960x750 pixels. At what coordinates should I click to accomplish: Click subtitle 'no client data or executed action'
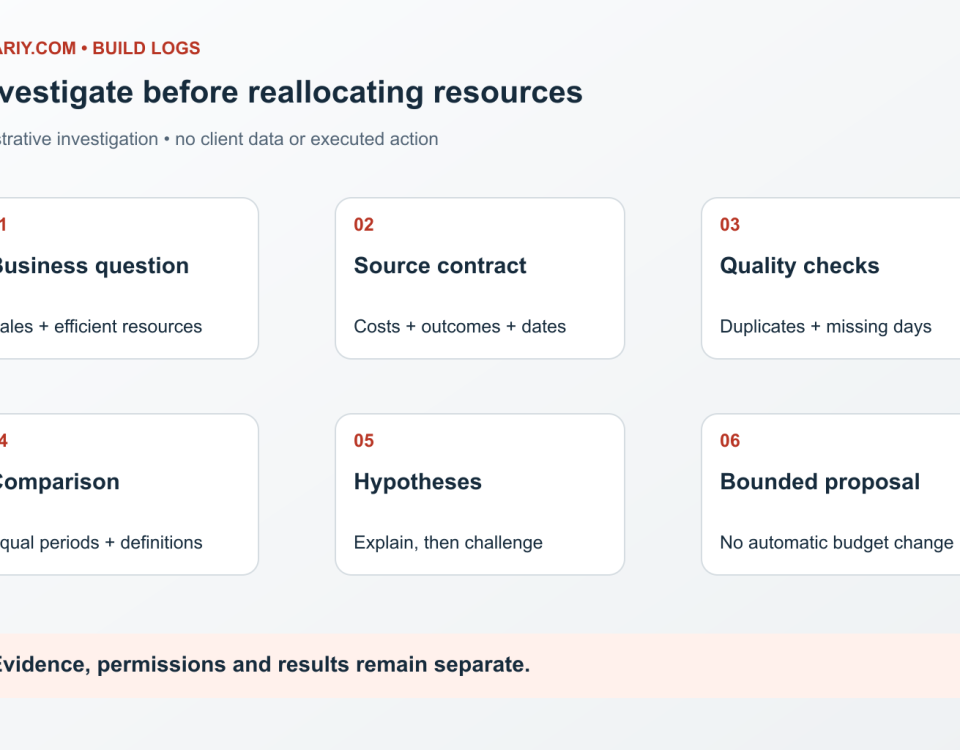tap(307, 139)
